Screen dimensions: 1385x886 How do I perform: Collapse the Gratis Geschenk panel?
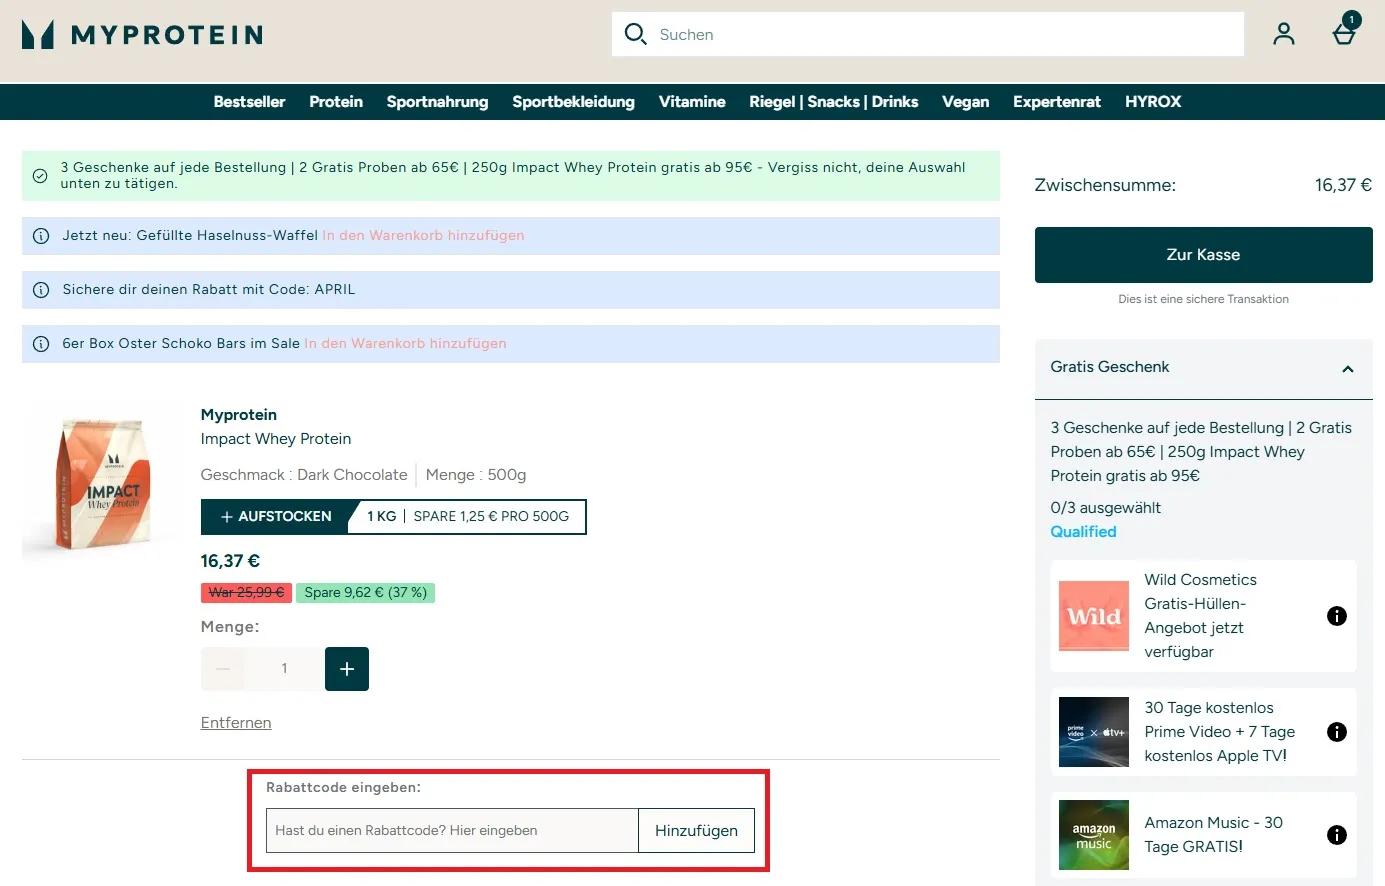1347,368
